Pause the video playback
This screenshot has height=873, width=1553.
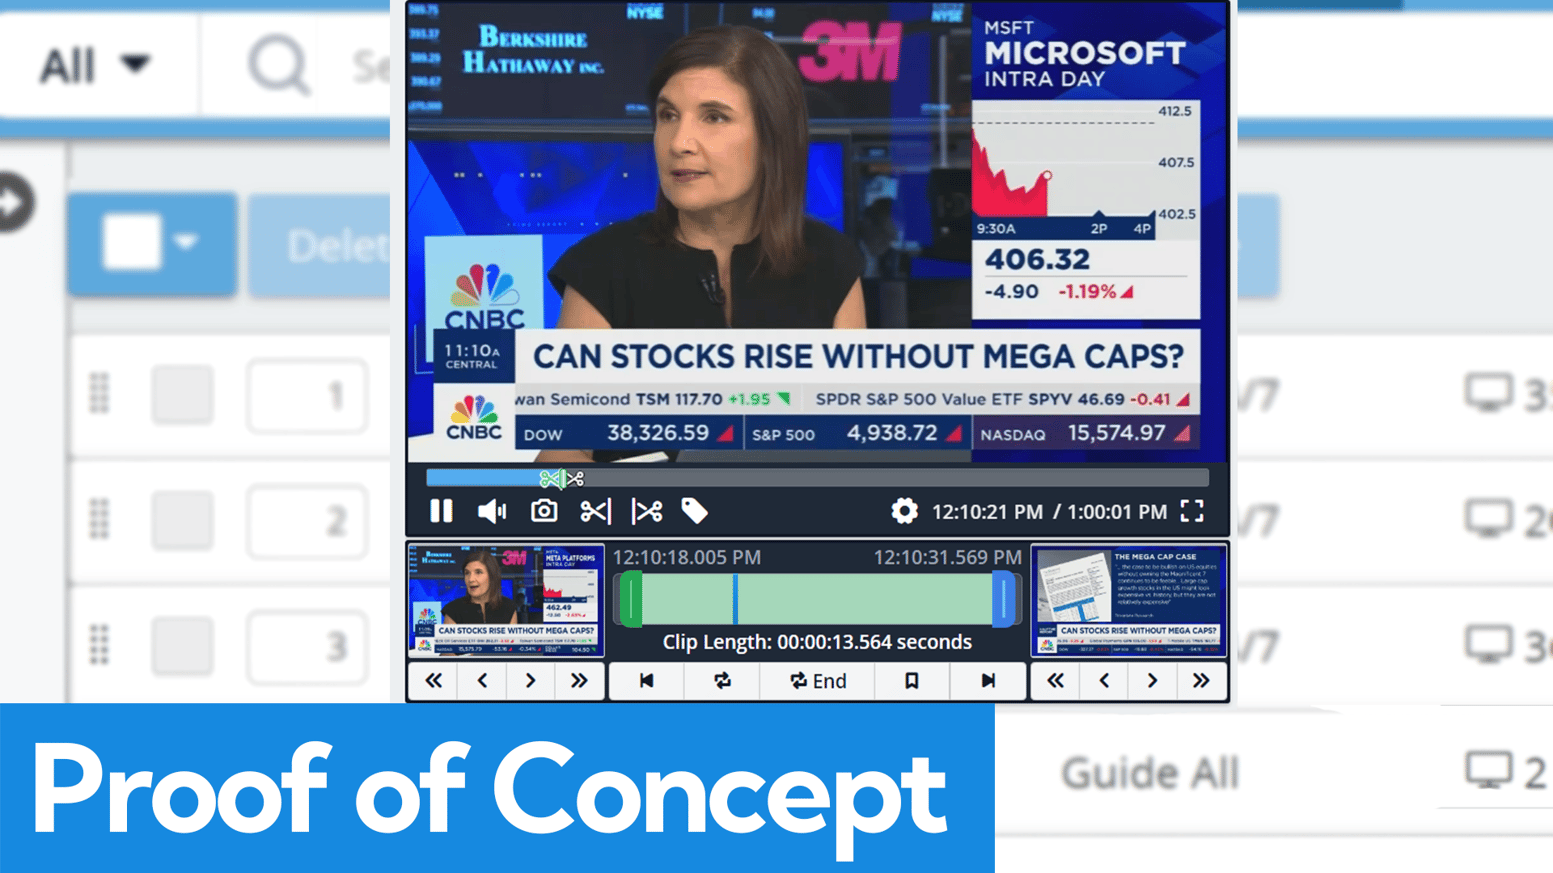440,511
